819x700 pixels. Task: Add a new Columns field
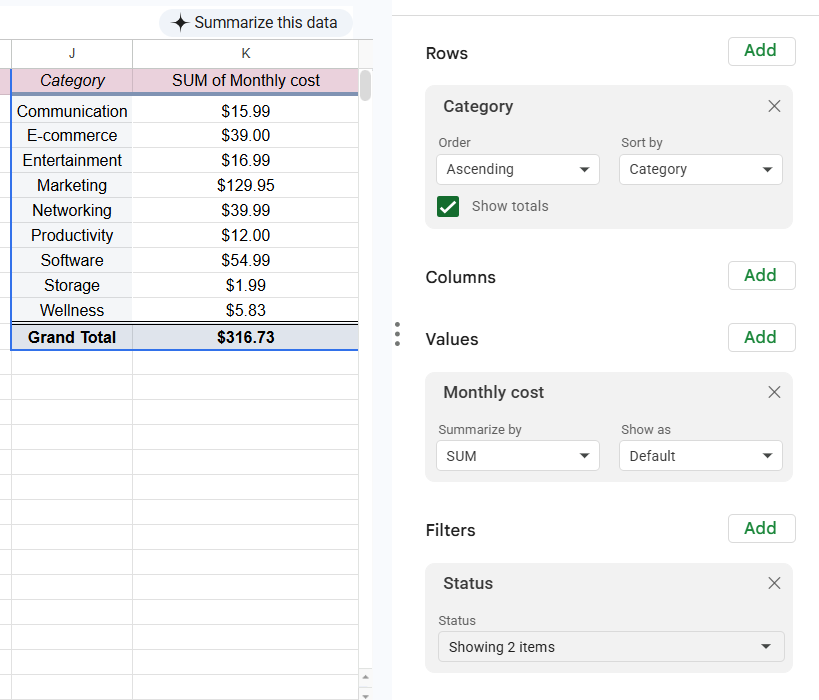coord(761,275)
